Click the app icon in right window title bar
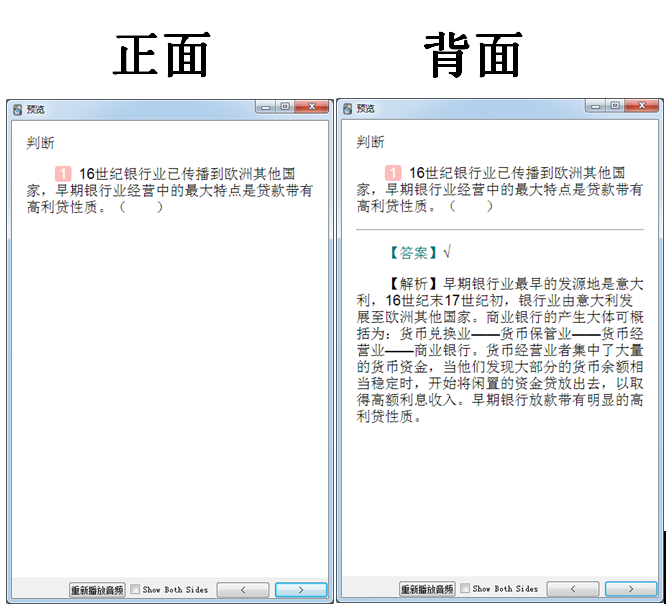 (347, 109)
